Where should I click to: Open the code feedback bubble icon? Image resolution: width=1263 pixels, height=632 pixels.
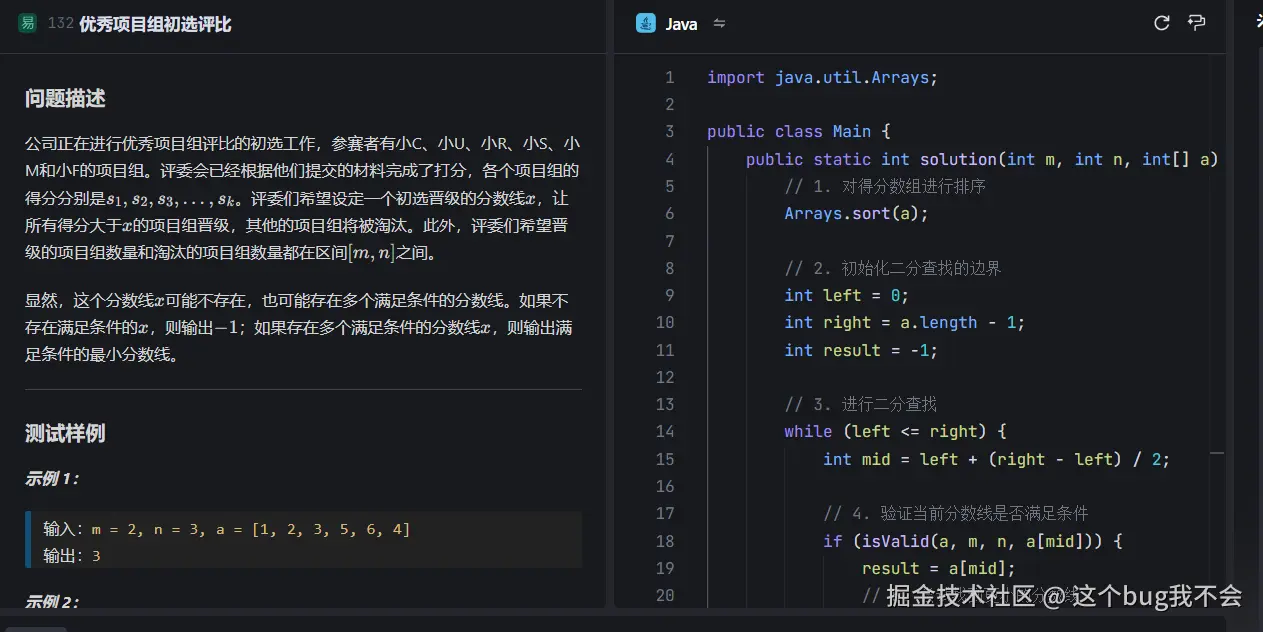tap(1197, 22)
